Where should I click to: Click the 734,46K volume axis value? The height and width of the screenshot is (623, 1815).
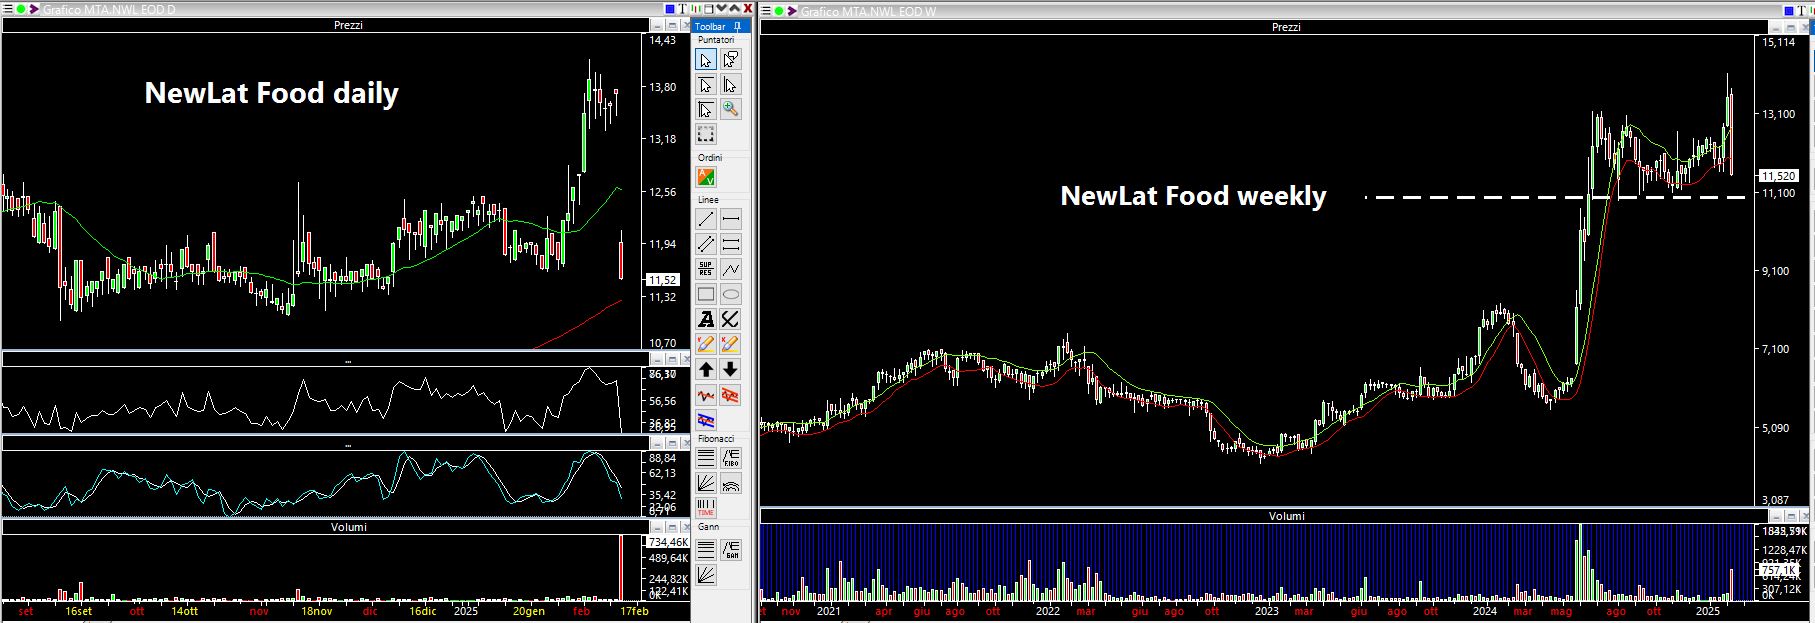click(669, 542)
